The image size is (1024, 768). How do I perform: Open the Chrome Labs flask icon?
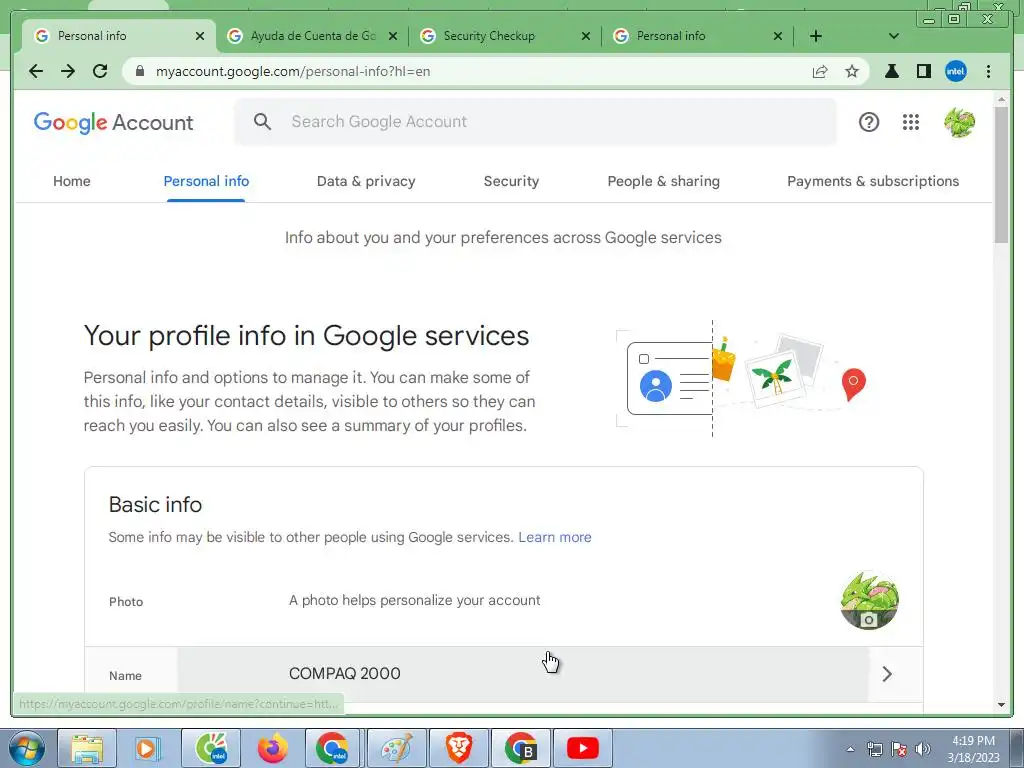coord(891,71)
